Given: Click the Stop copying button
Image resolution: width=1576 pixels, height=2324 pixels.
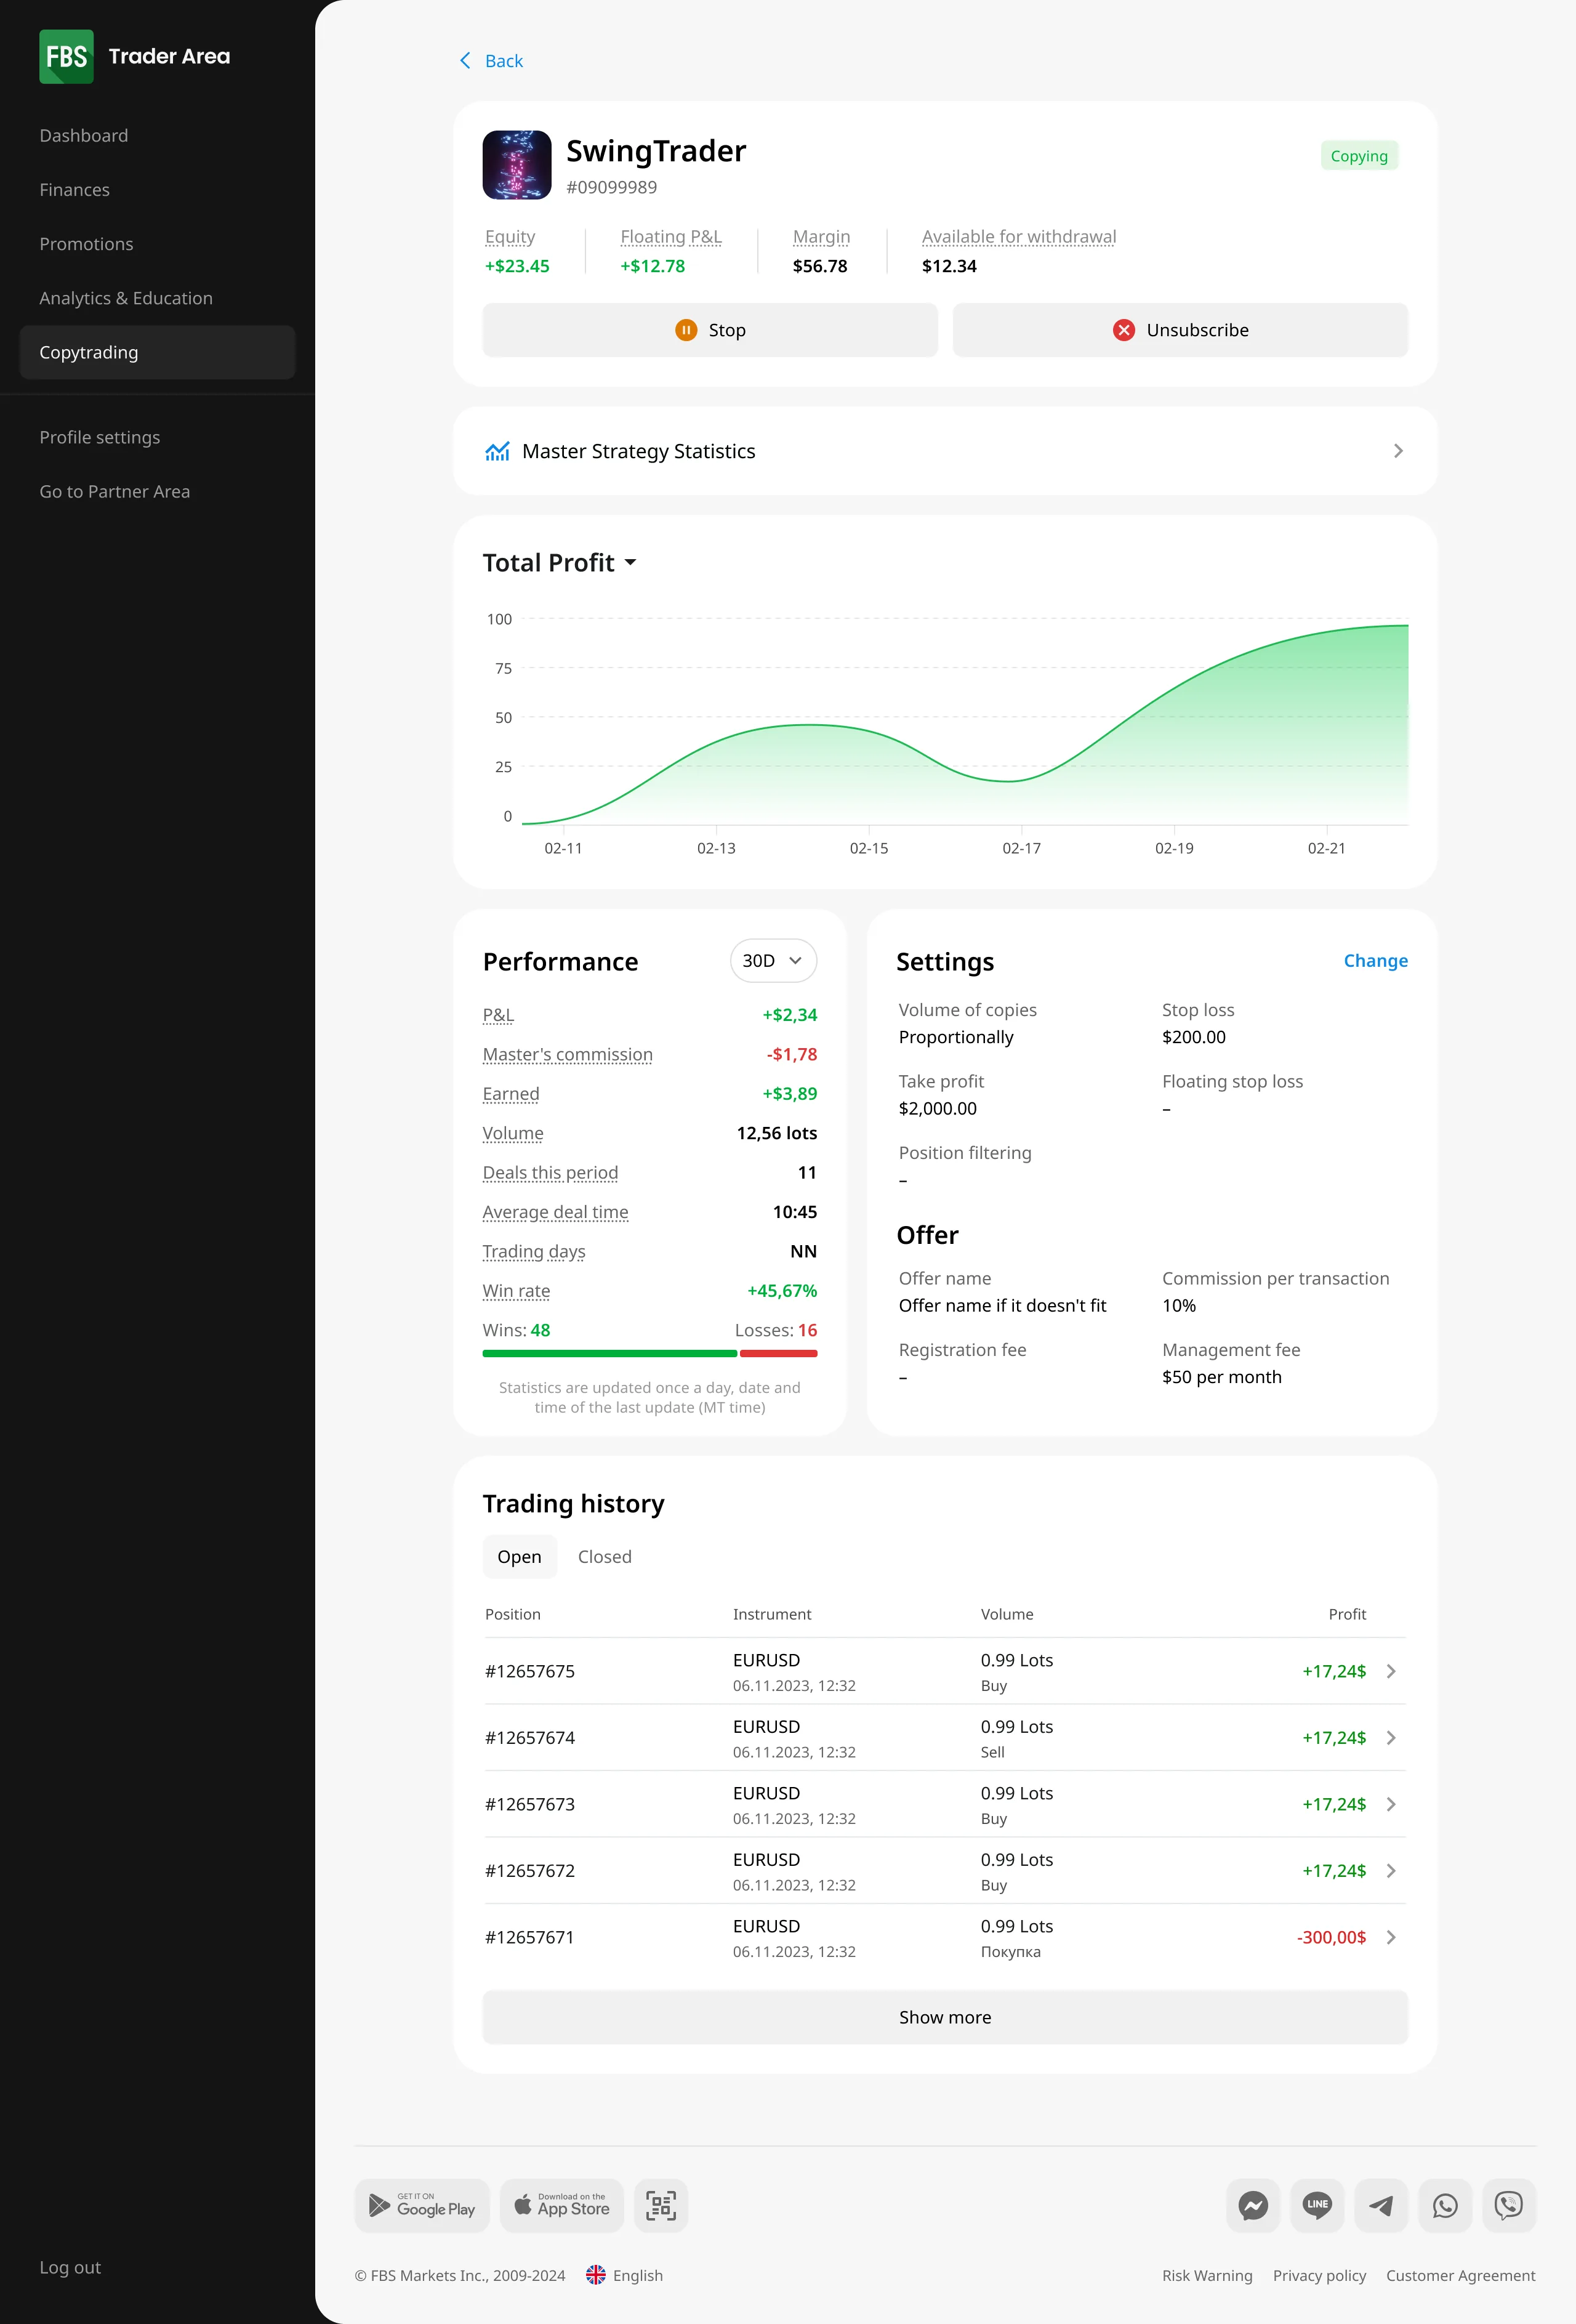Looking at the screenshot, I should coord(710,330).
